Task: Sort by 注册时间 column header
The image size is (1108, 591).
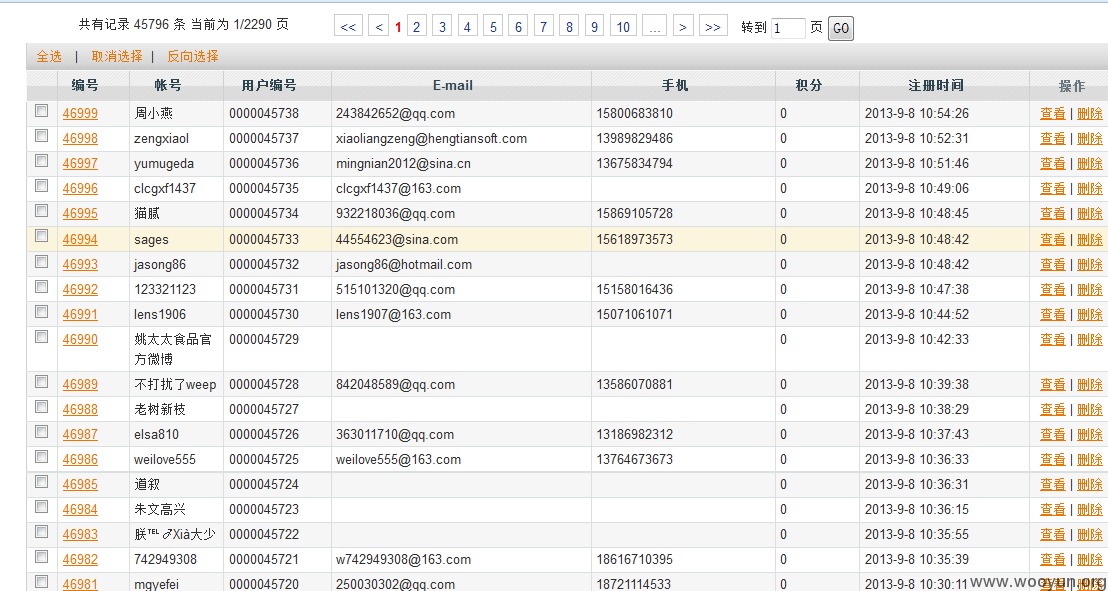Action: click(936, 86)
